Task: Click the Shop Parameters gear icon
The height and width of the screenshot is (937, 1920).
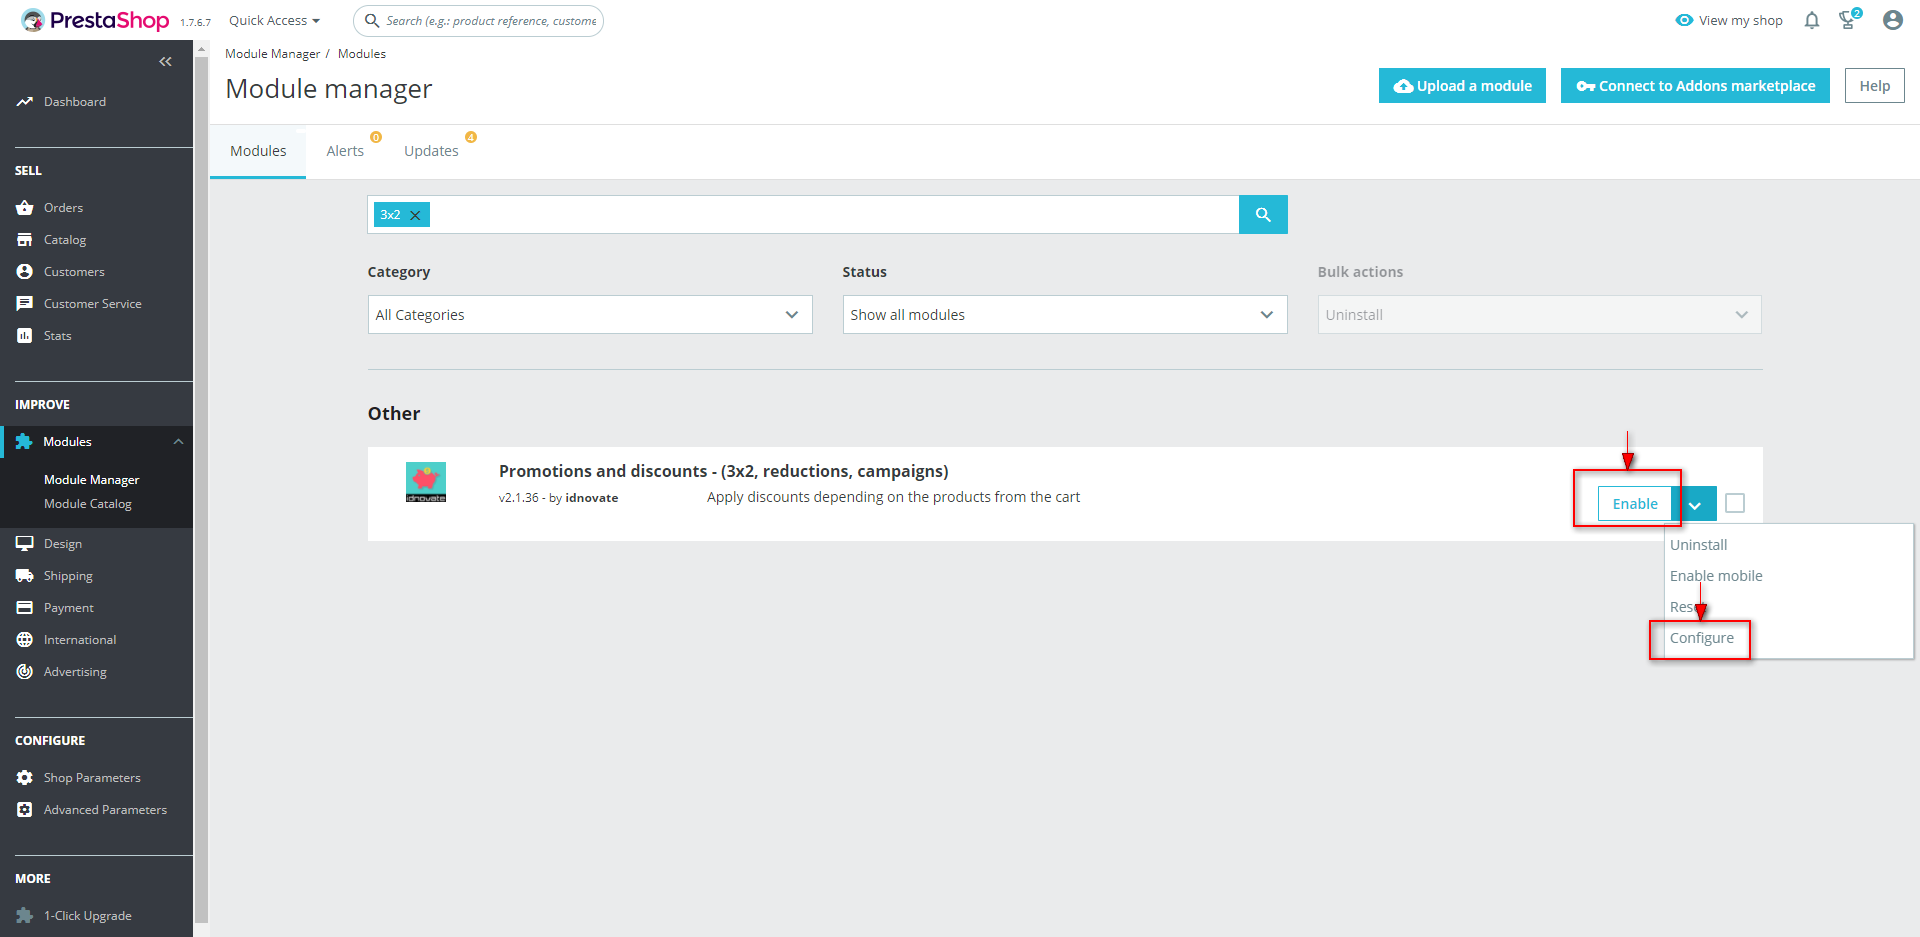Action: tap(25, 778)
